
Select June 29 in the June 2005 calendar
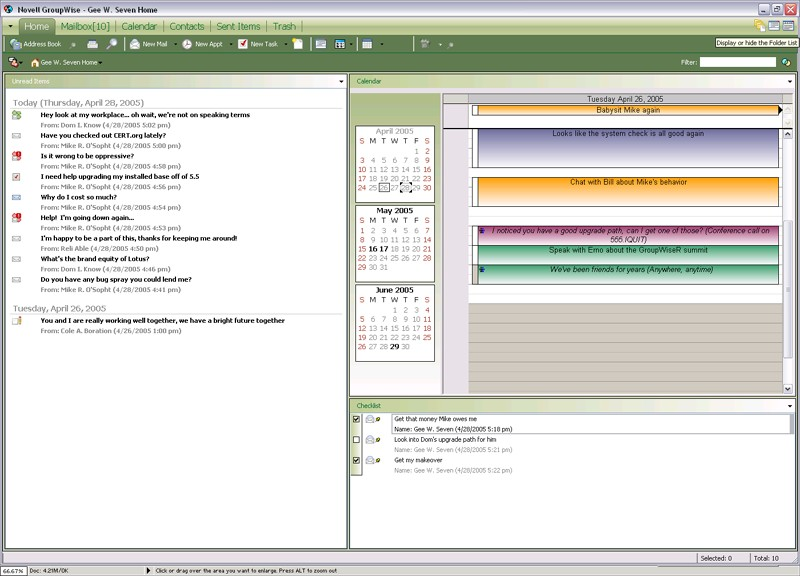point(394,347)
